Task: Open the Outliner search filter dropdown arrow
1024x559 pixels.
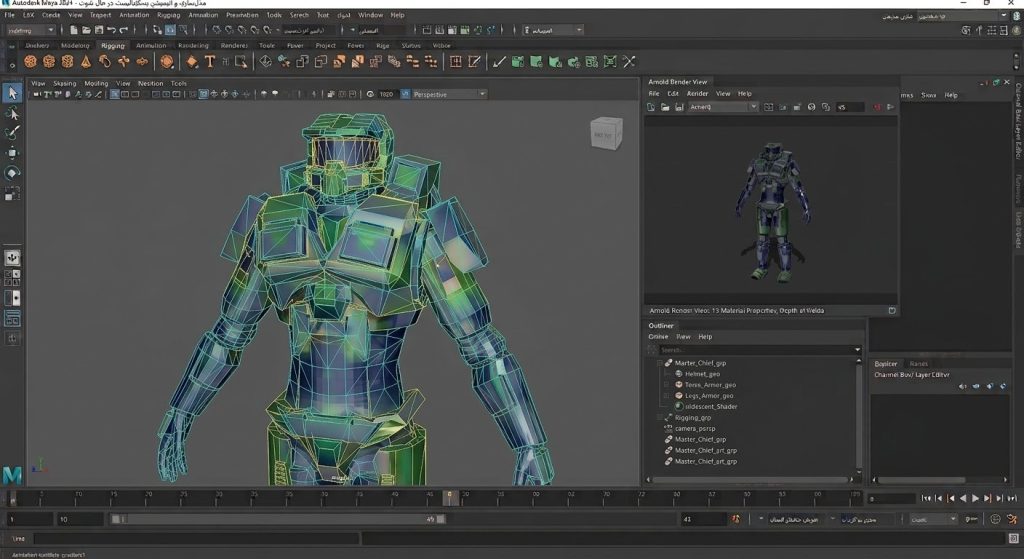Action: click(857, 350)
